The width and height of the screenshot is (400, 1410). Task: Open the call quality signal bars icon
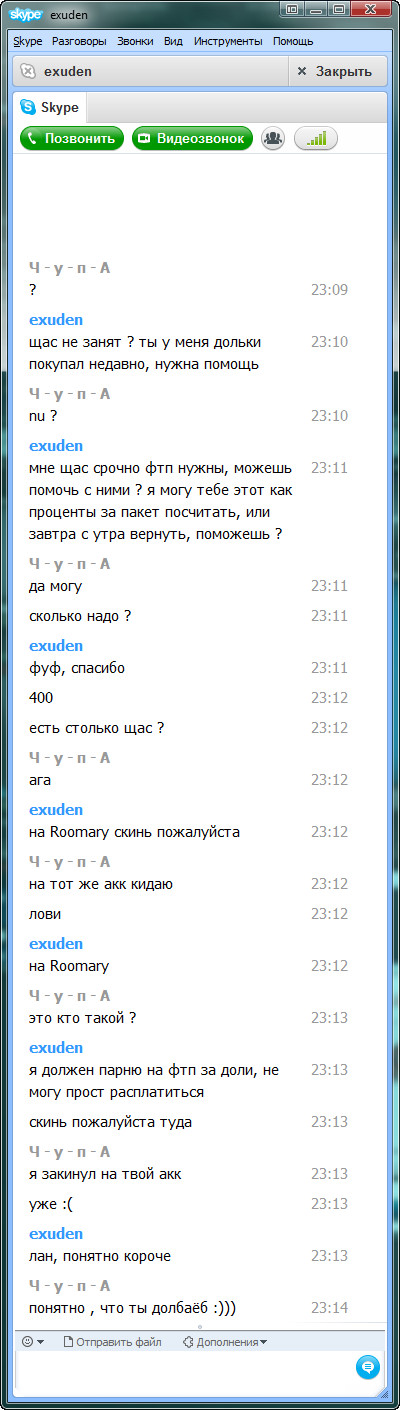(x=315, y=139)
